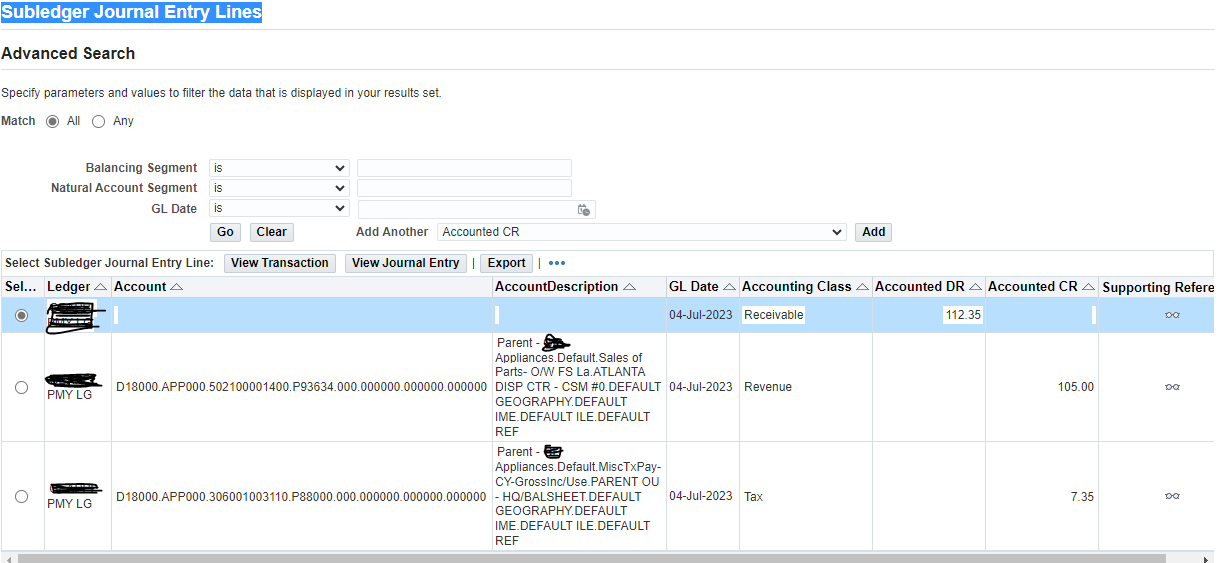Viewport: 1220px width, 563px height.
Task: Click the MiscTxPay account description cell
Action: 578,496
